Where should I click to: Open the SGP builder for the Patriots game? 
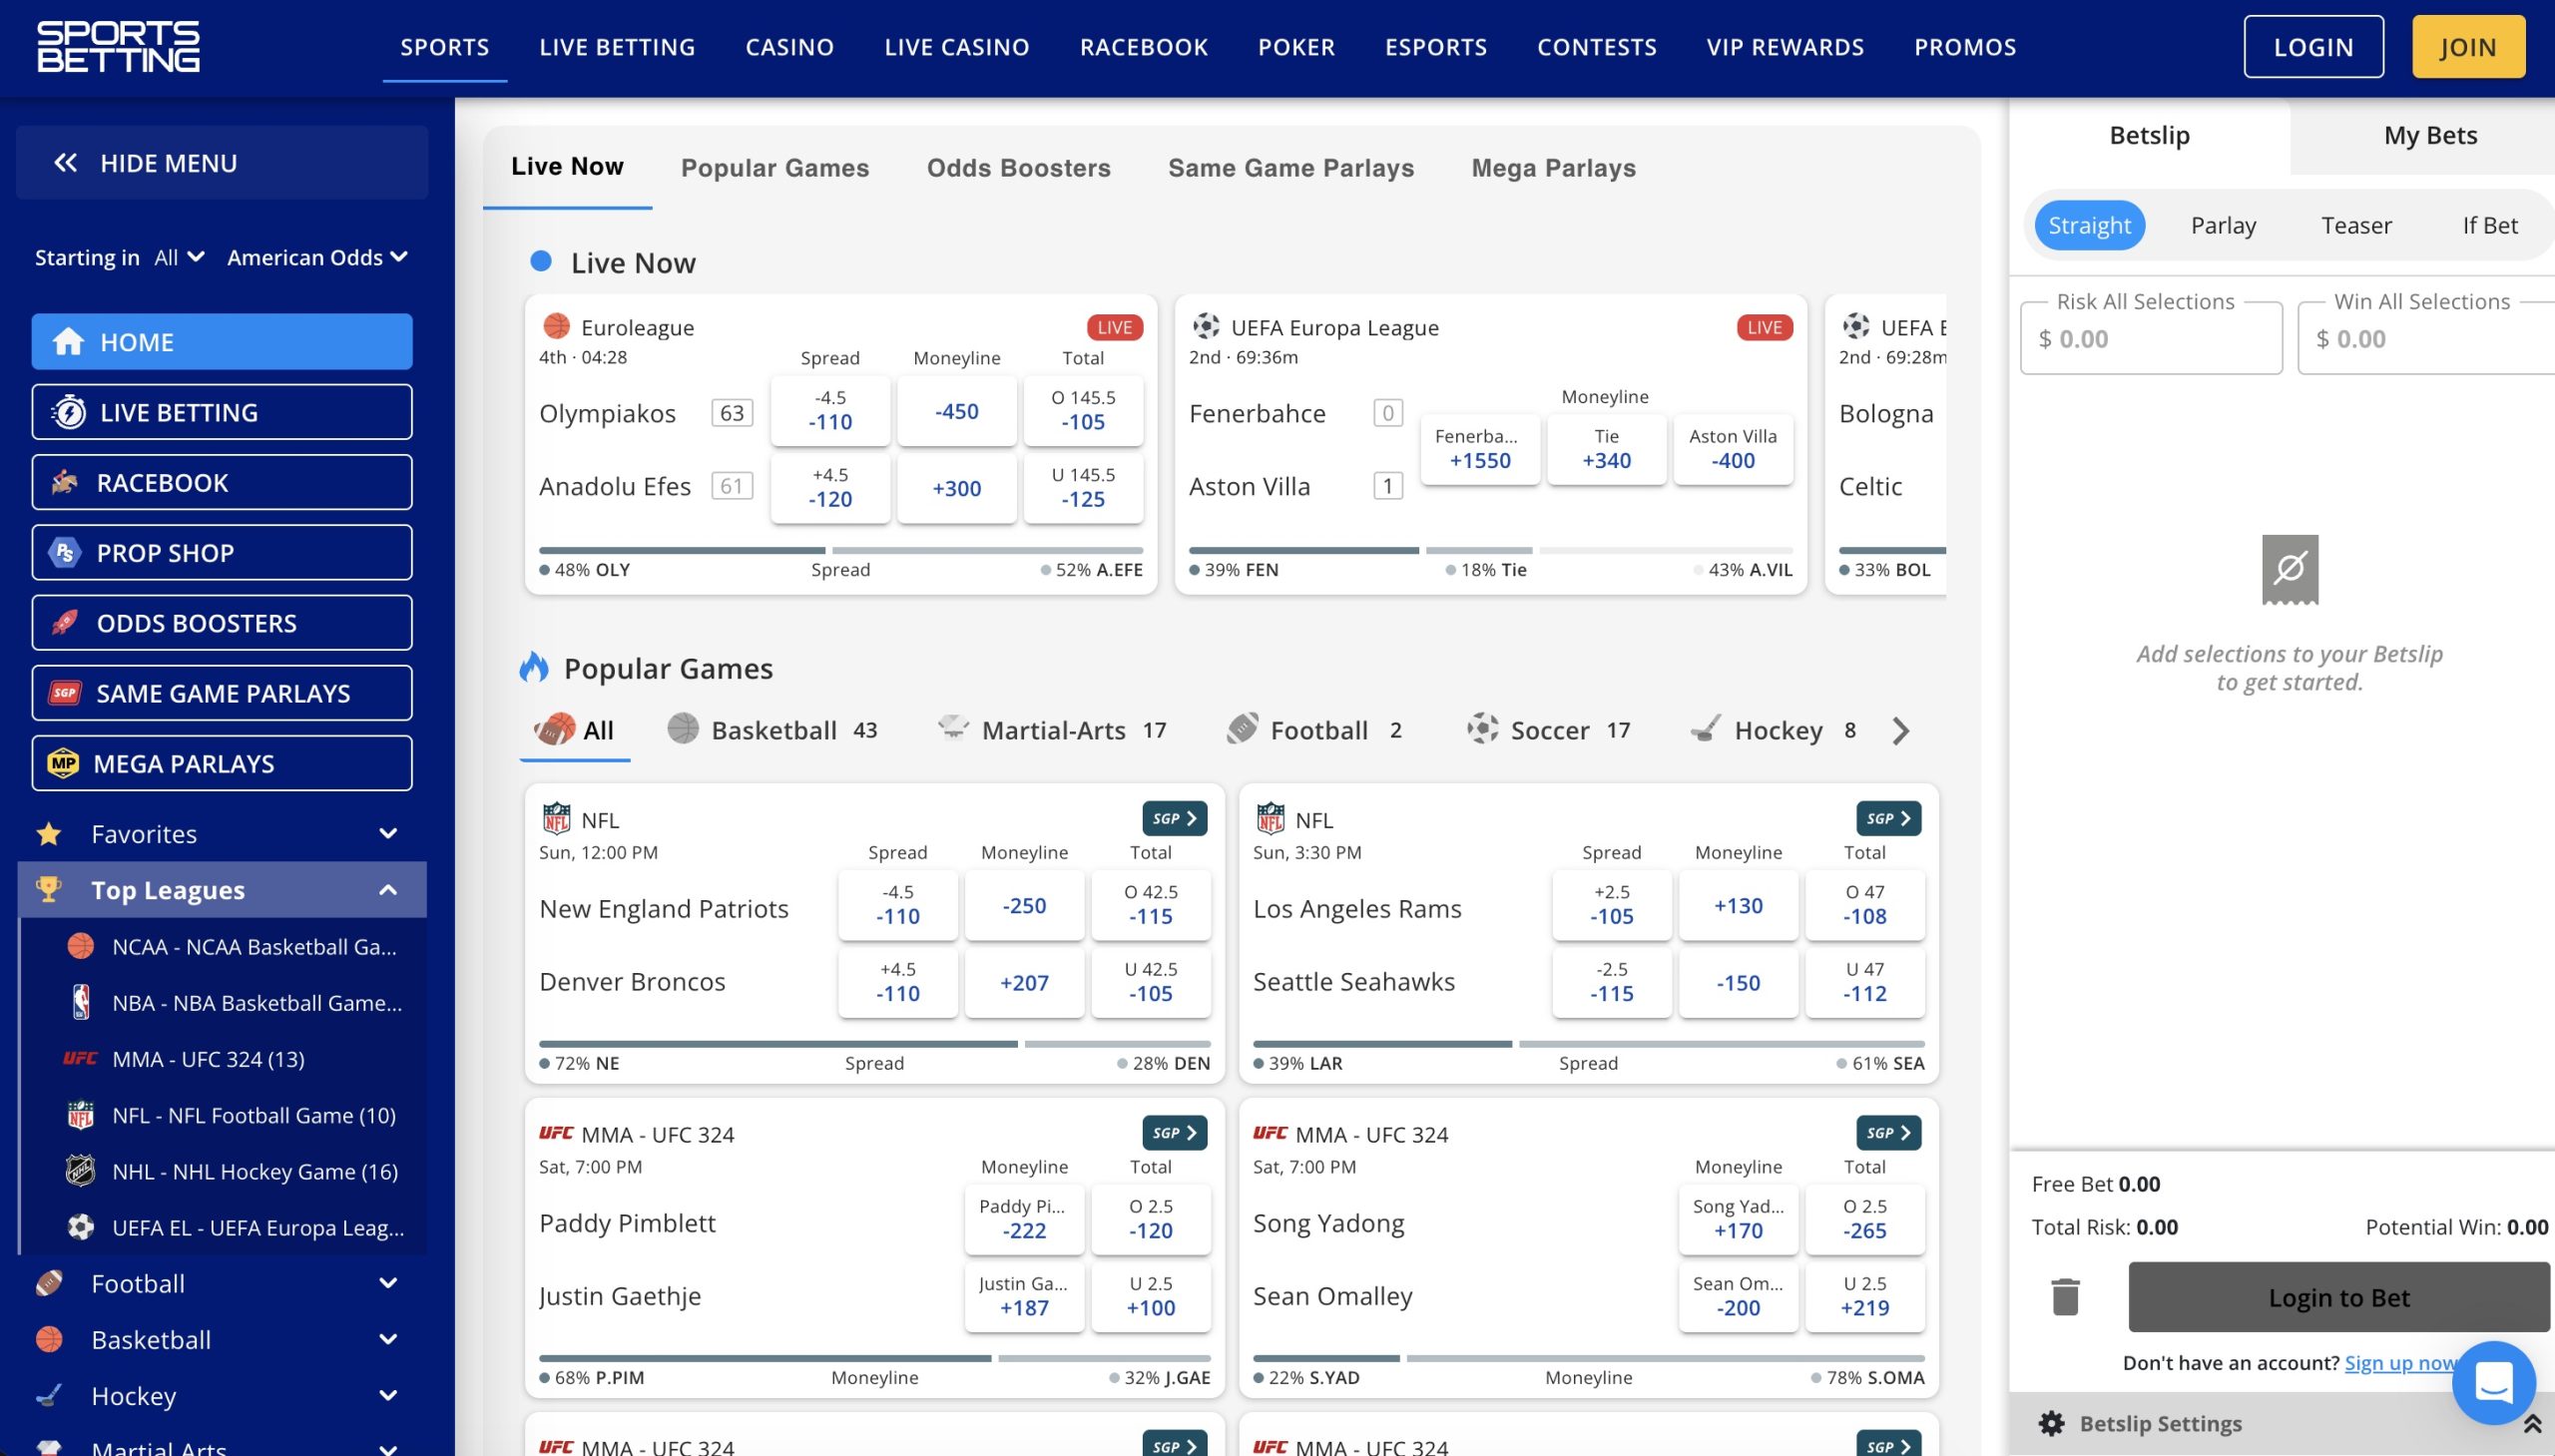(1172, 817)
